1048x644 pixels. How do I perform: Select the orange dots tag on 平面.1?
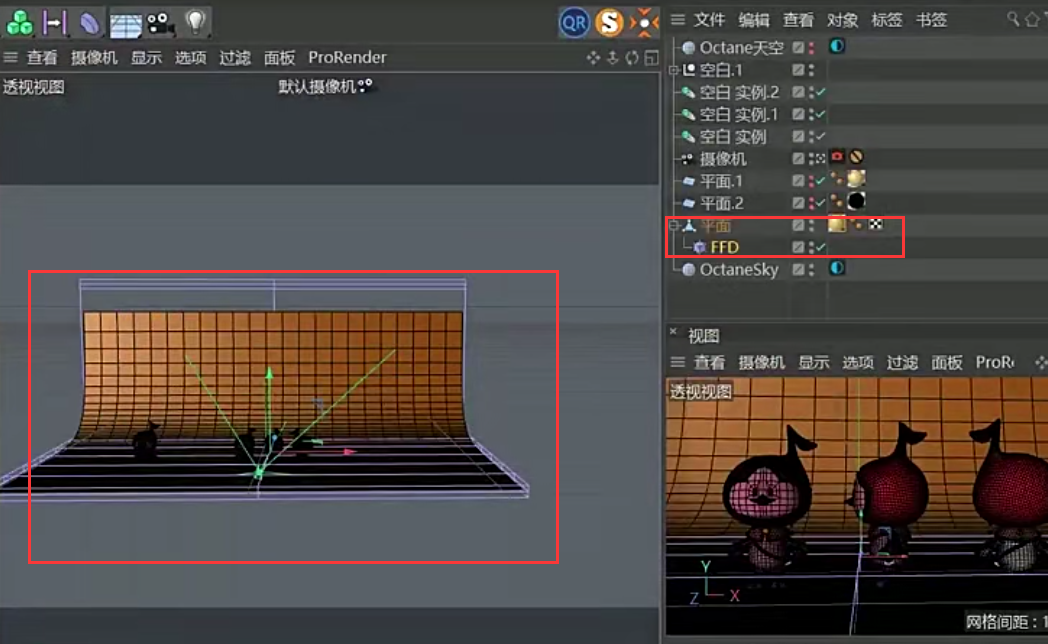pyautogui.click(x=837, y=178)
